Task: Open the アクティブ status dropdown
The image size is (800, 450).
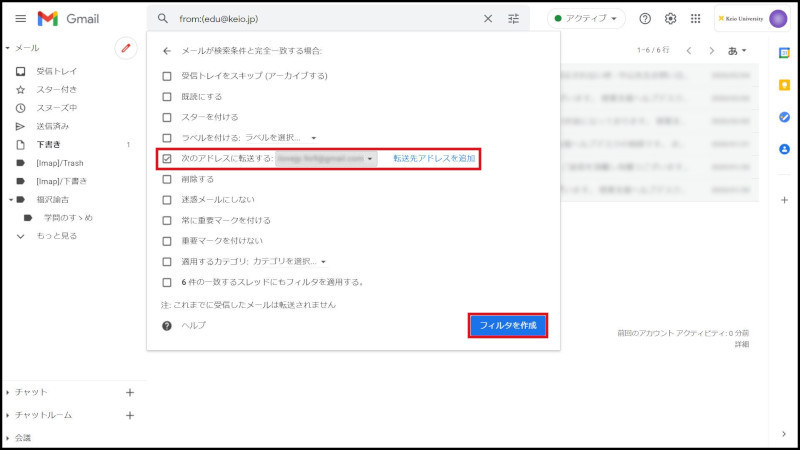Action: pos(586,19)
